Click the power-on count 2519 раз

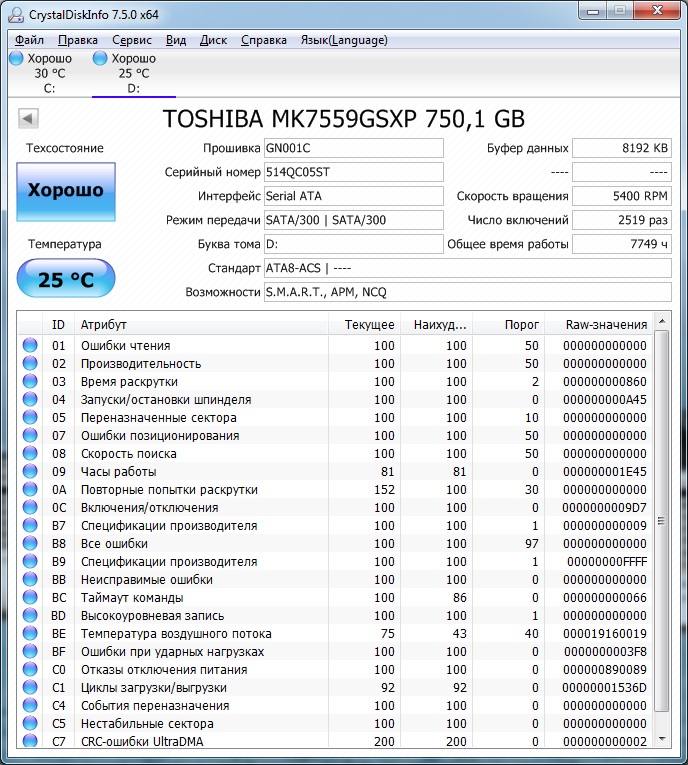(622, 220)
